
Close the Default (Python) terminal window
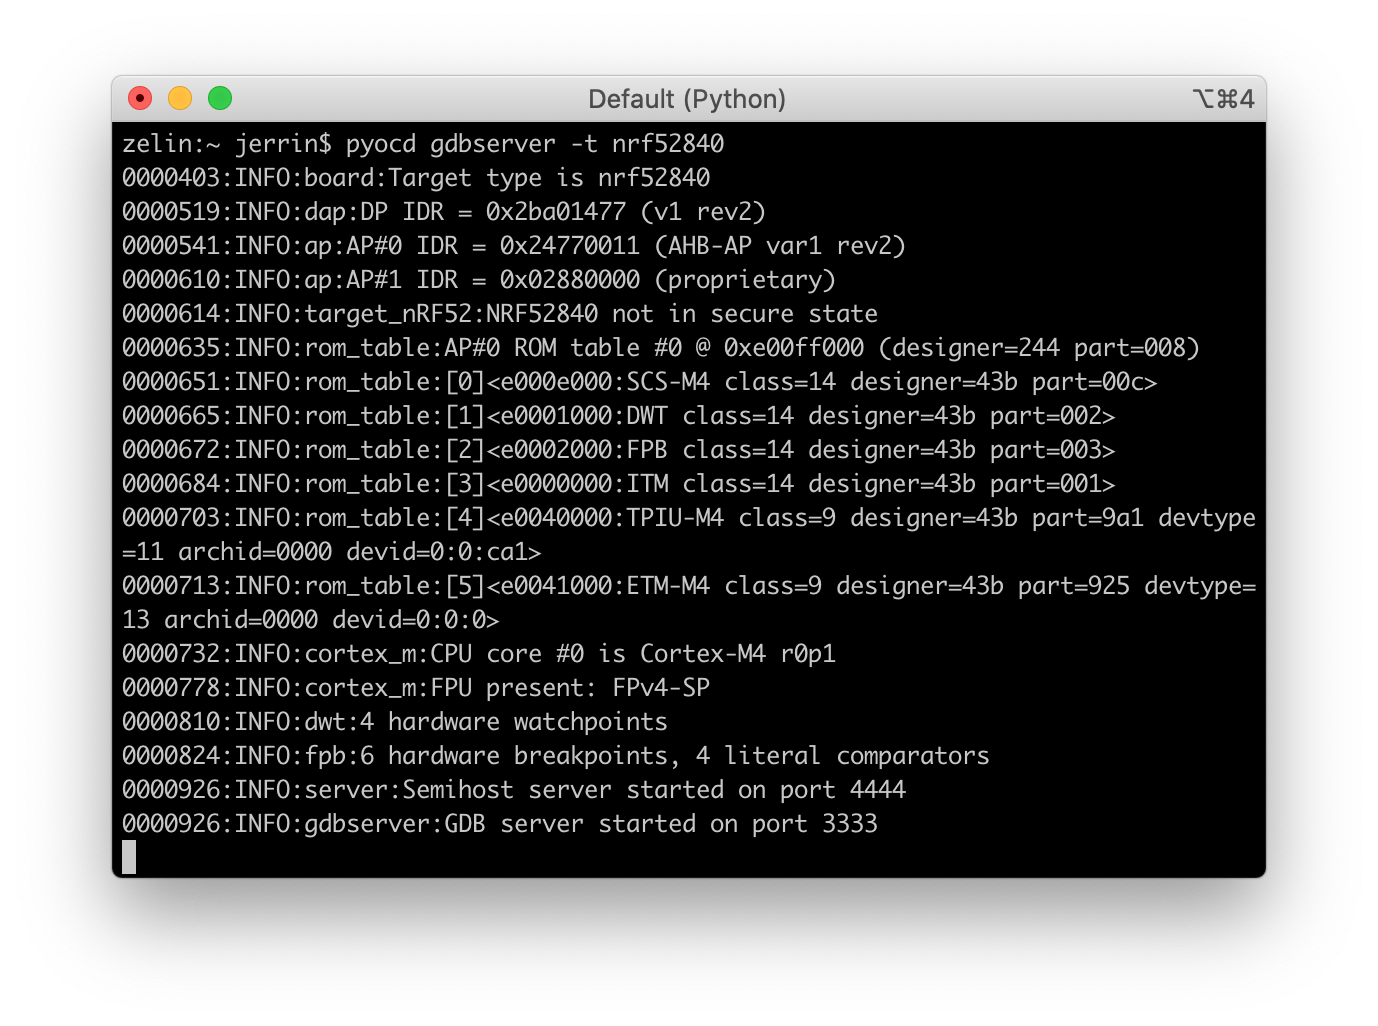coord(140,98)
